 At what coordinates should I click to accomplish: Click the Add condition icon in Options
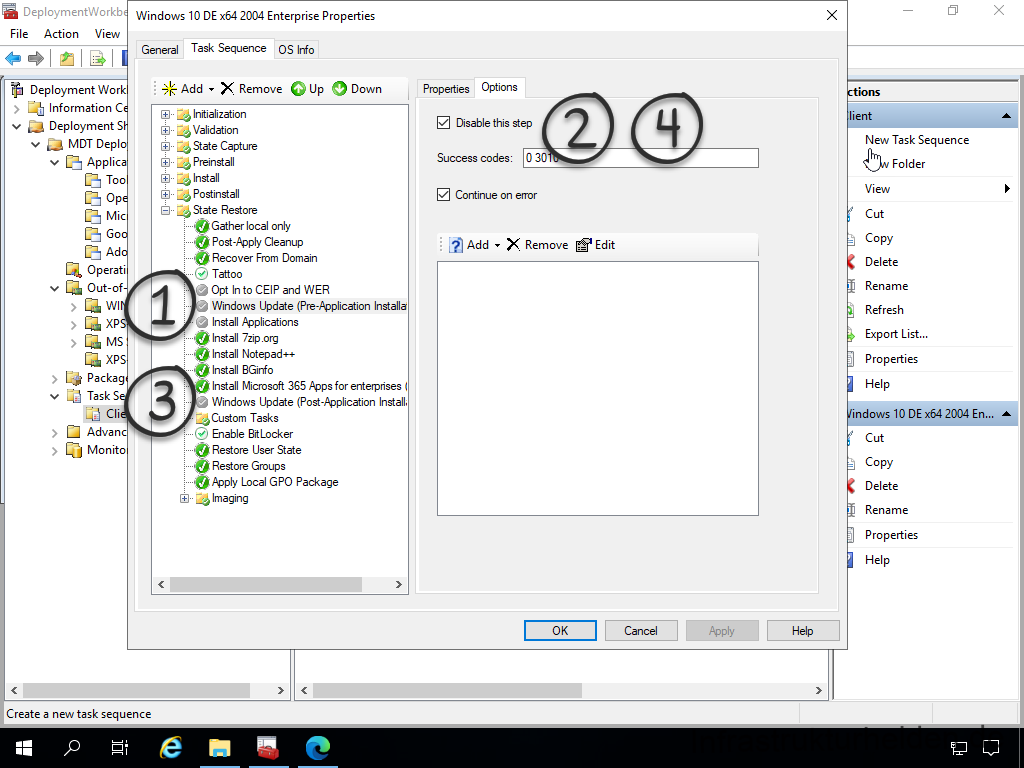pos(456,245)
